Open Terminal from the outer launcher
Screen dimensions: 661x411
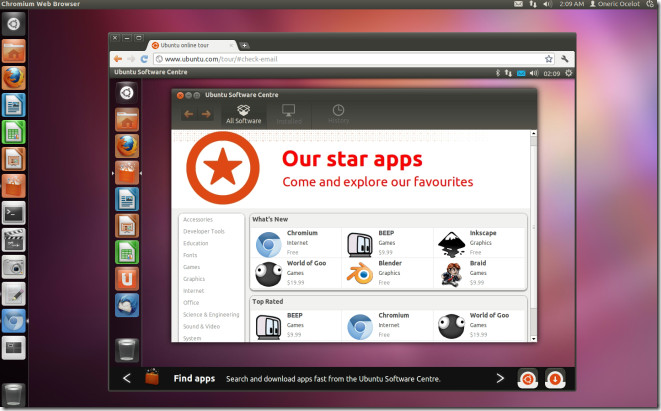(x=13, y=213)
